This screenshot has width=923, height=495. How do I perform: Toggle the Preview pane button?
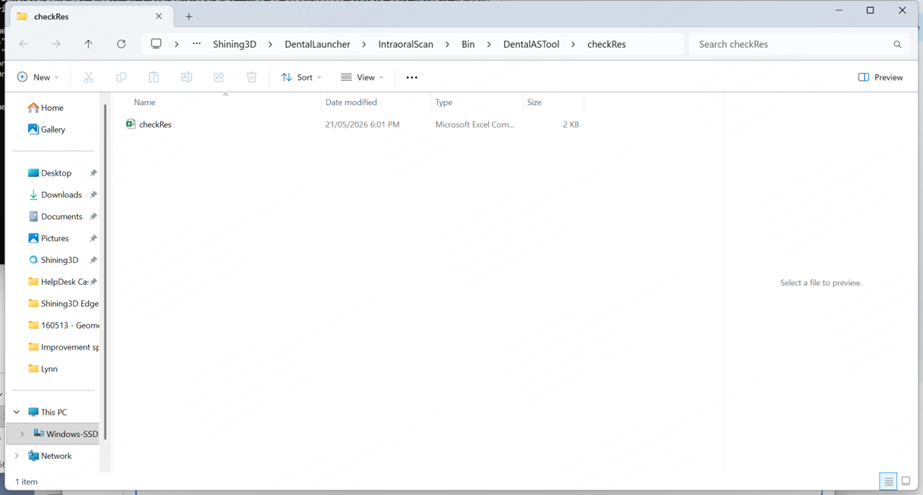[x=880, y=77]
